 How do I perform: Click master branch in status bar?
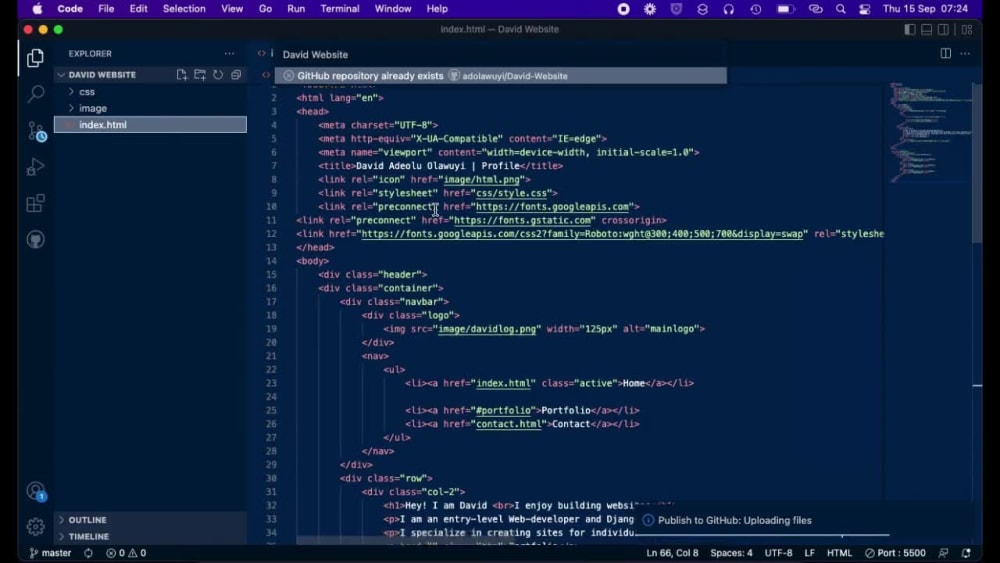coord(50,553)
